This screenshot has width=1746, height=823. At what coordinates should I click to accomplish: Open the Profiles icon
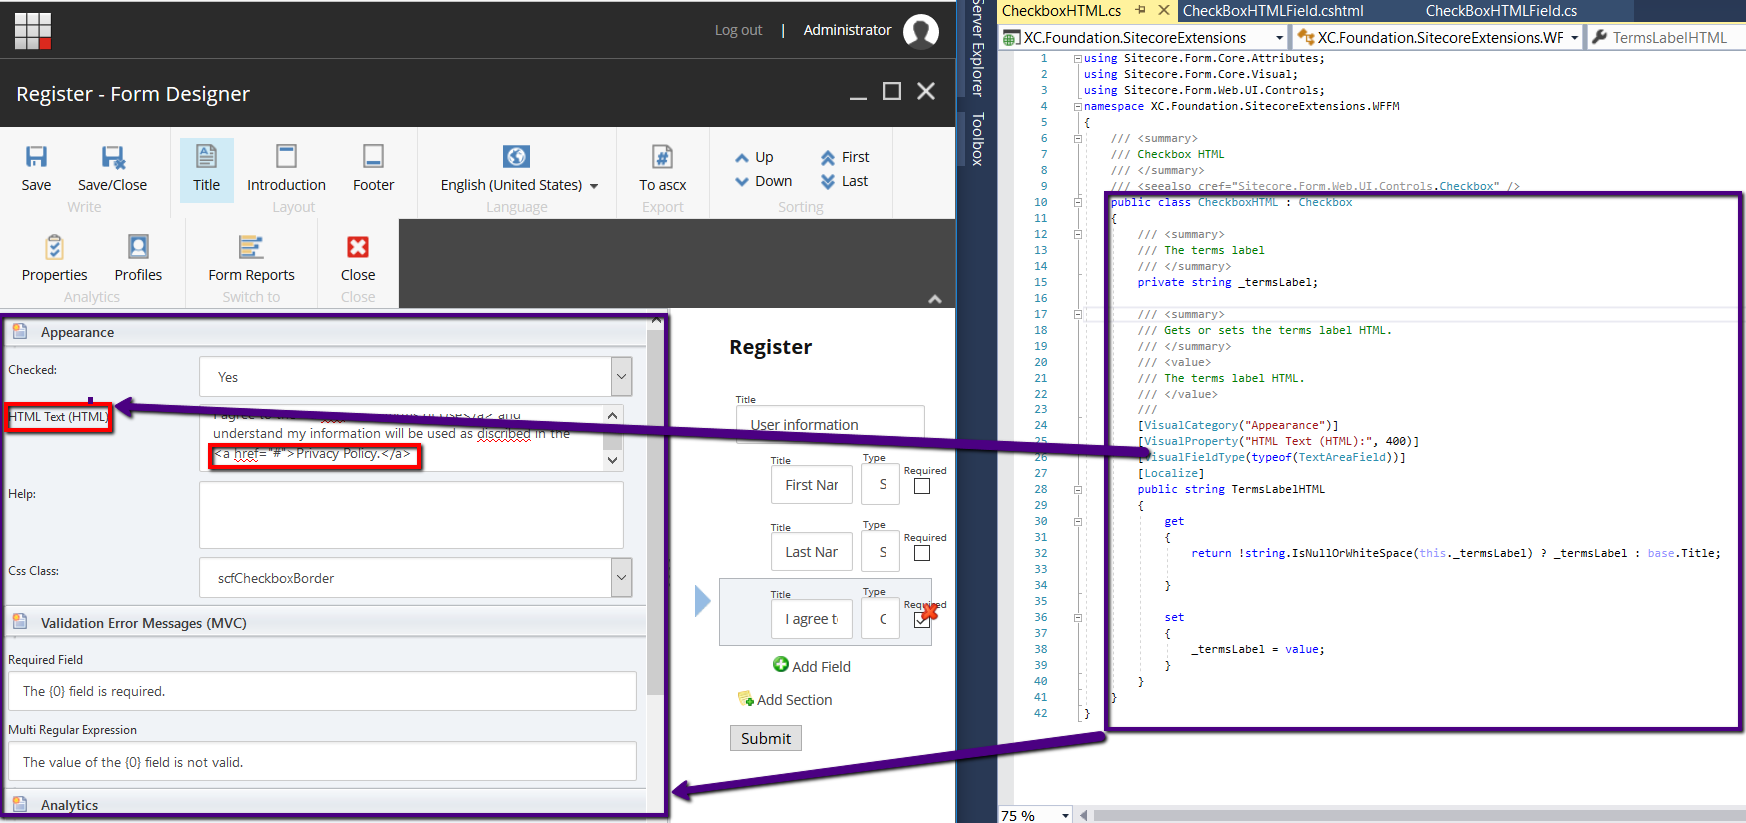[138, 246]
